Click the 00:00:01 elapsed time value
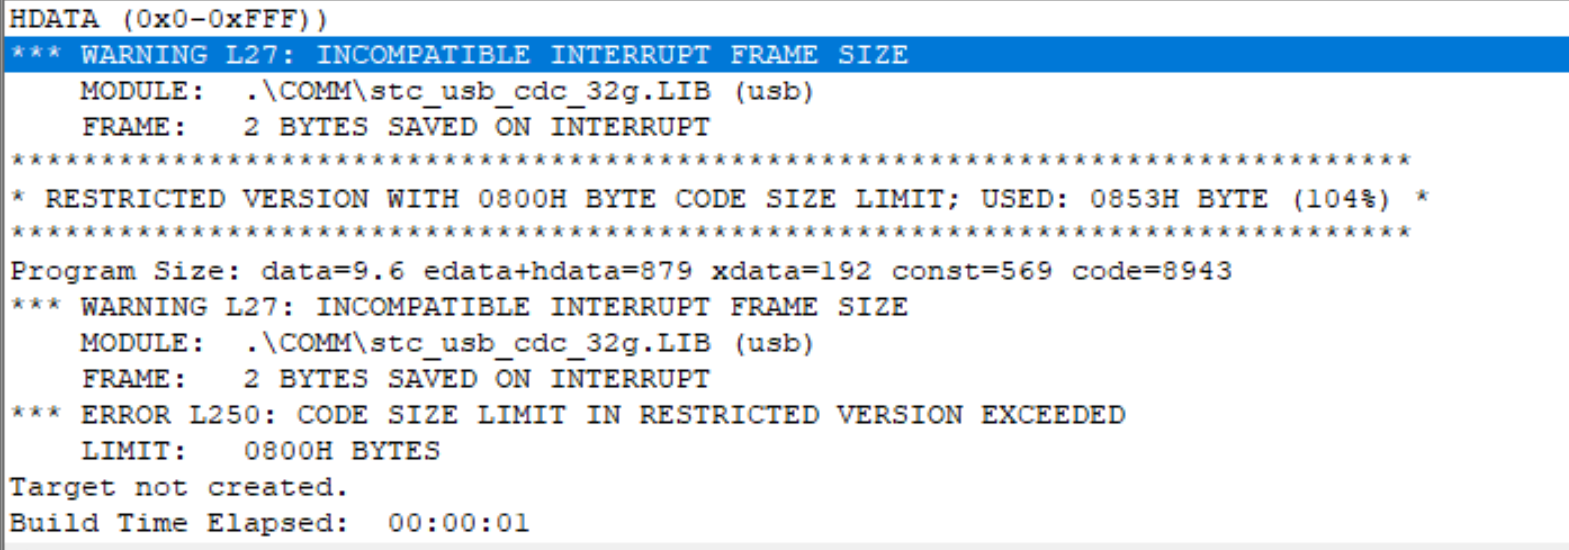 [x=459, y=523]
